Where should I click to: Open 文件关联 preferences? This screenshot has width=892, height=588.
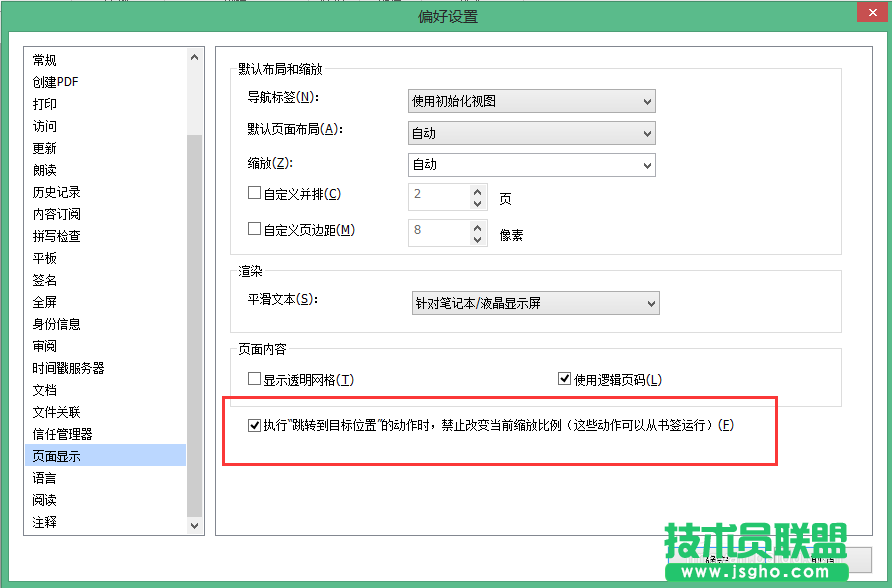click(x=105, y=412)
